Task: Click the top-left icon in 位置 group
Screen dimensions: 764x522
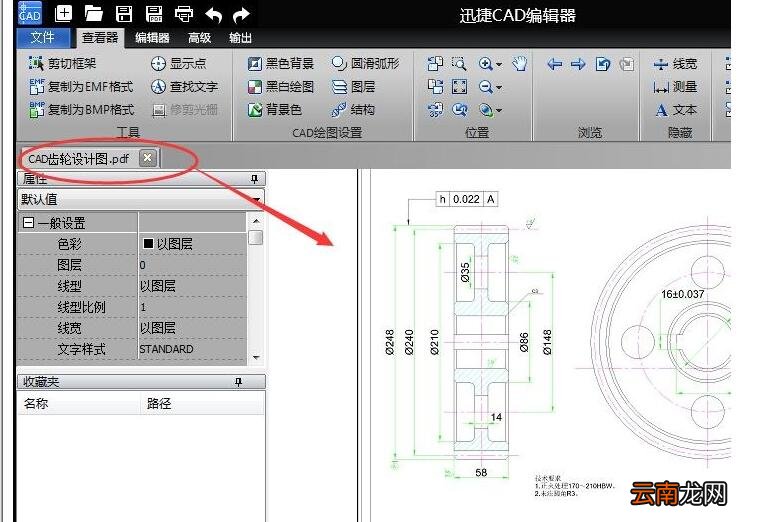Action: click(x=435, y=63)
